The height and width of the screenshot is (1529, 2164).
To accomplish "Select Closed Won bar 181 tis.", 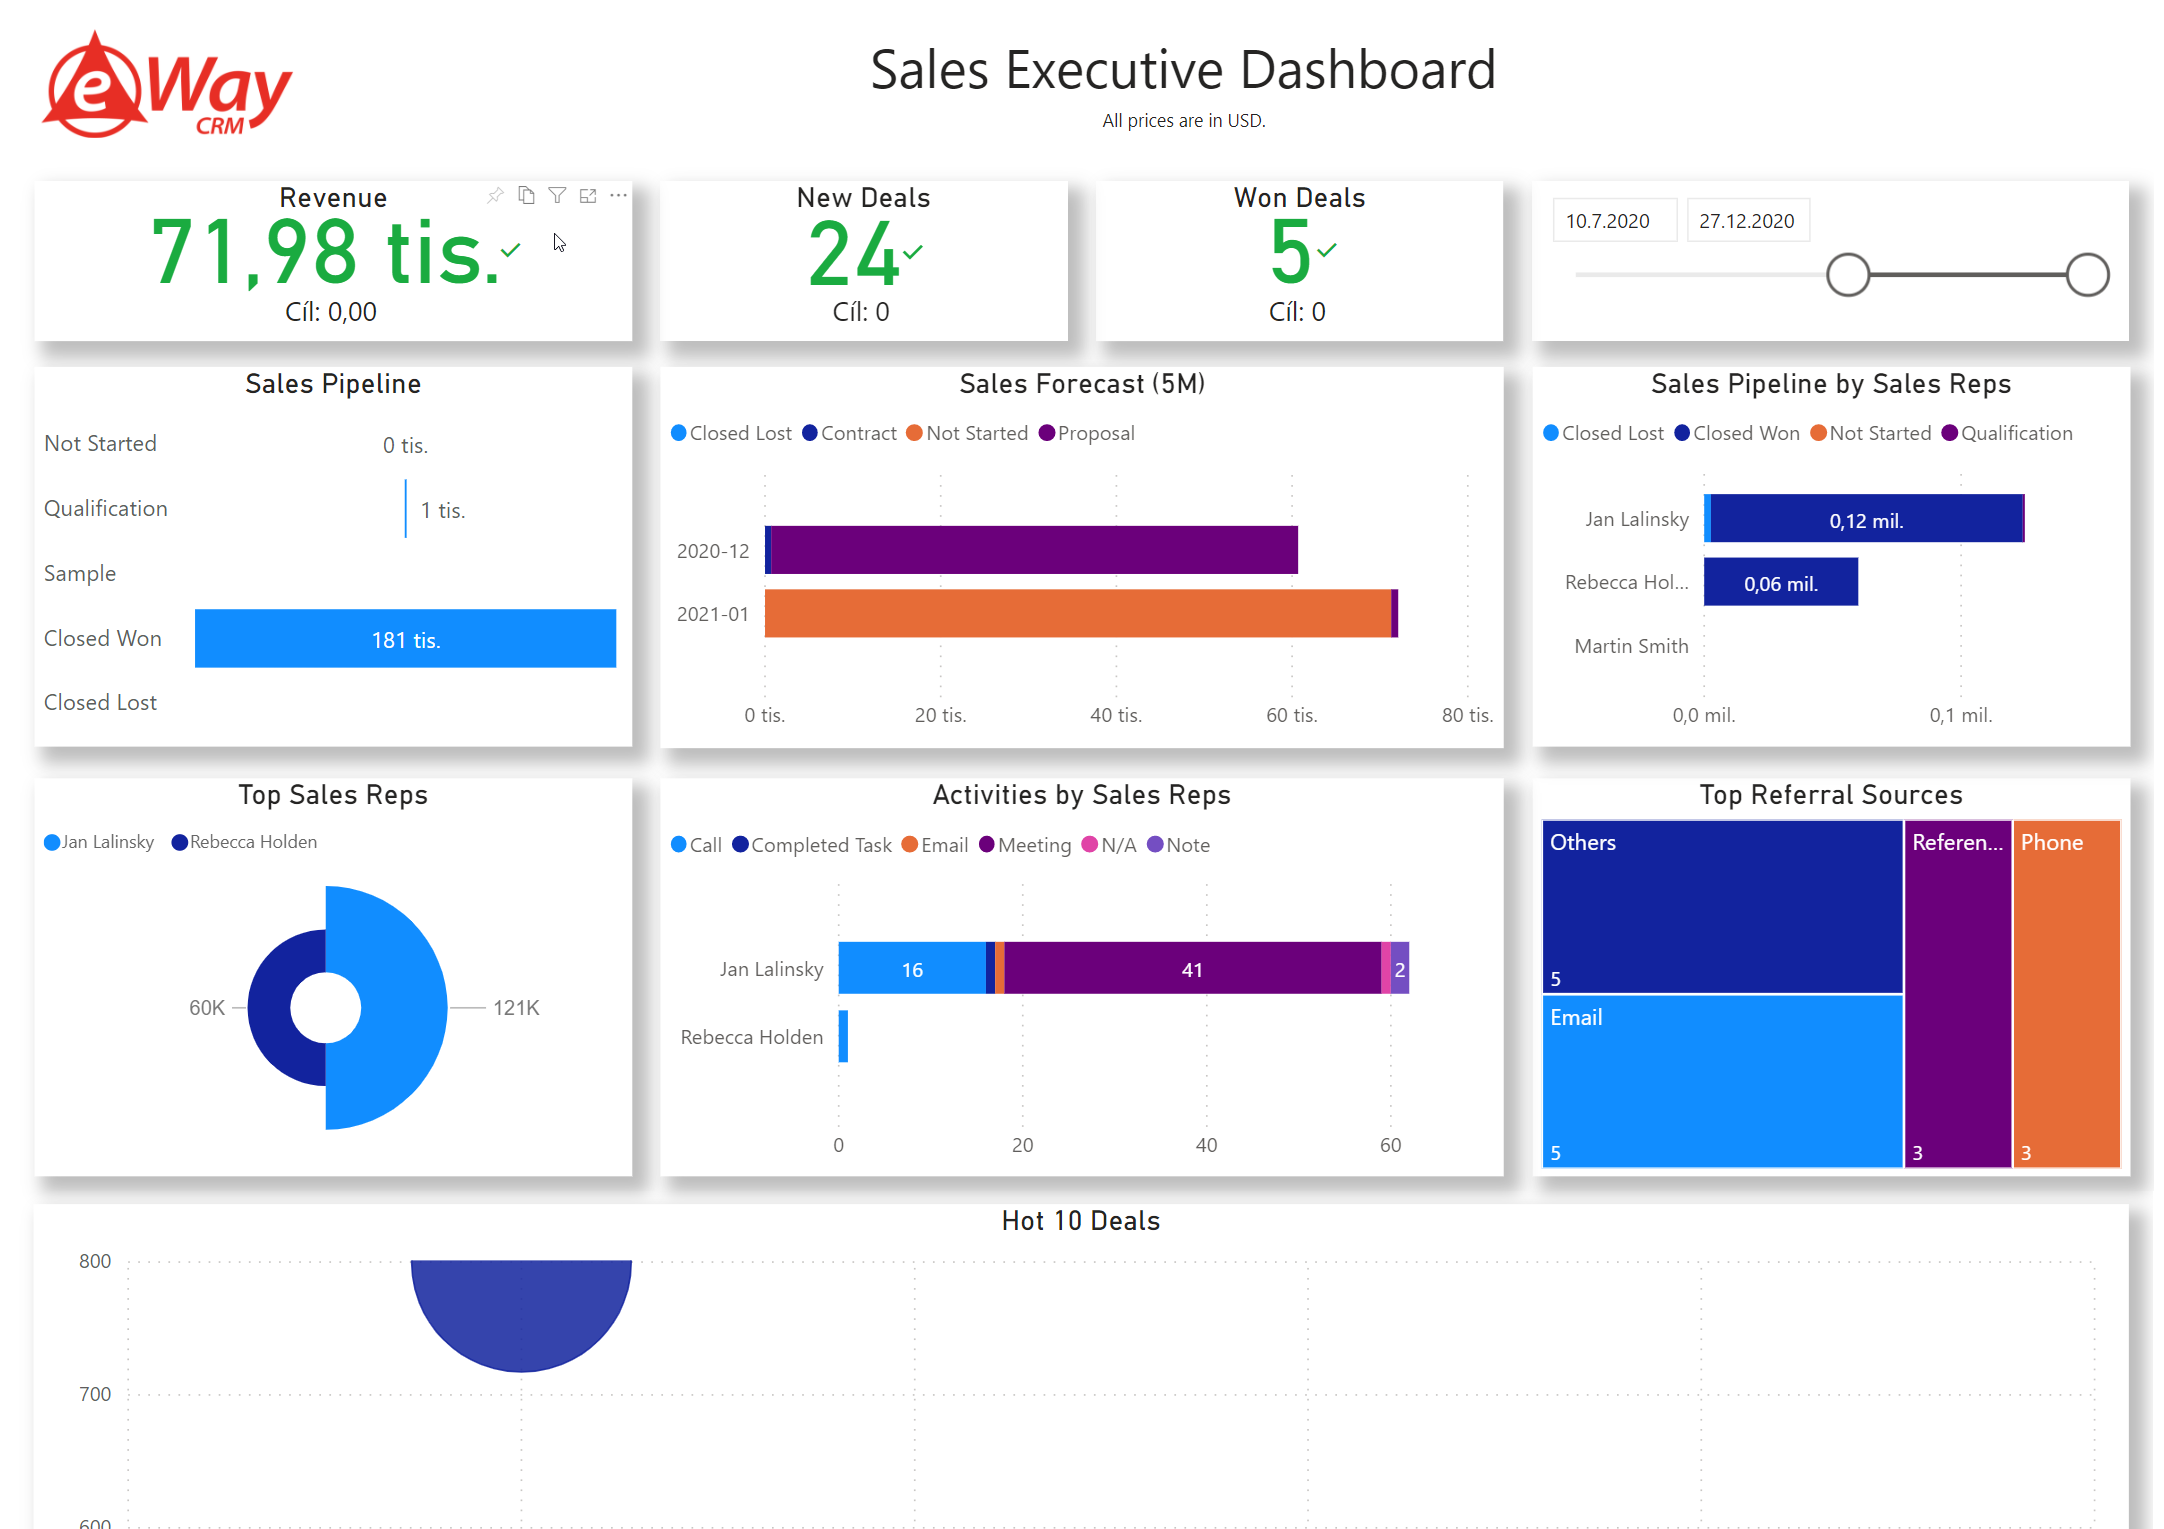I will 405,638.
